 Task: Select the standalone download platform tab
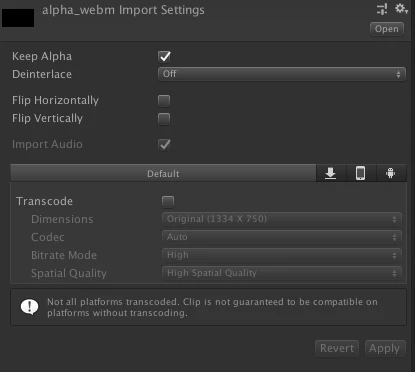coord(331,173)
